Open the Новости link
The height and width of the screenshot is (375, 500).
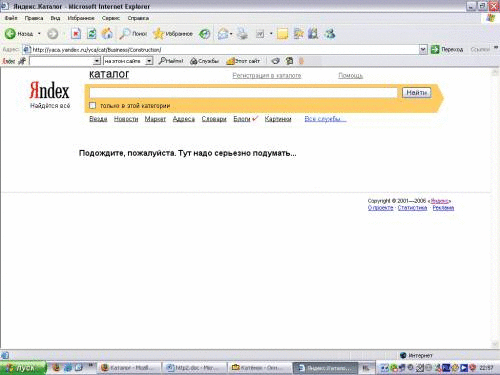point(126,119)
